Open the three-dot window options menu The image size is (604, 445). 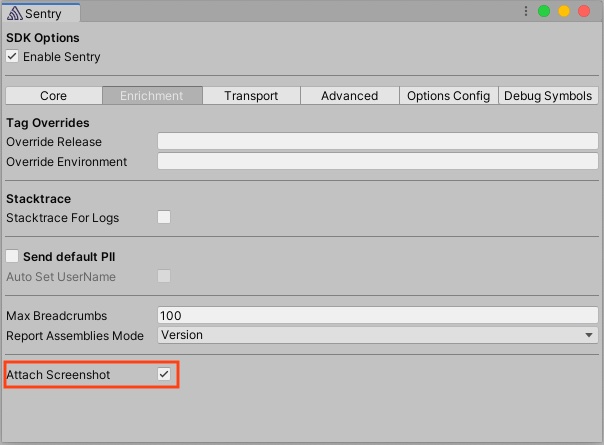526,11
